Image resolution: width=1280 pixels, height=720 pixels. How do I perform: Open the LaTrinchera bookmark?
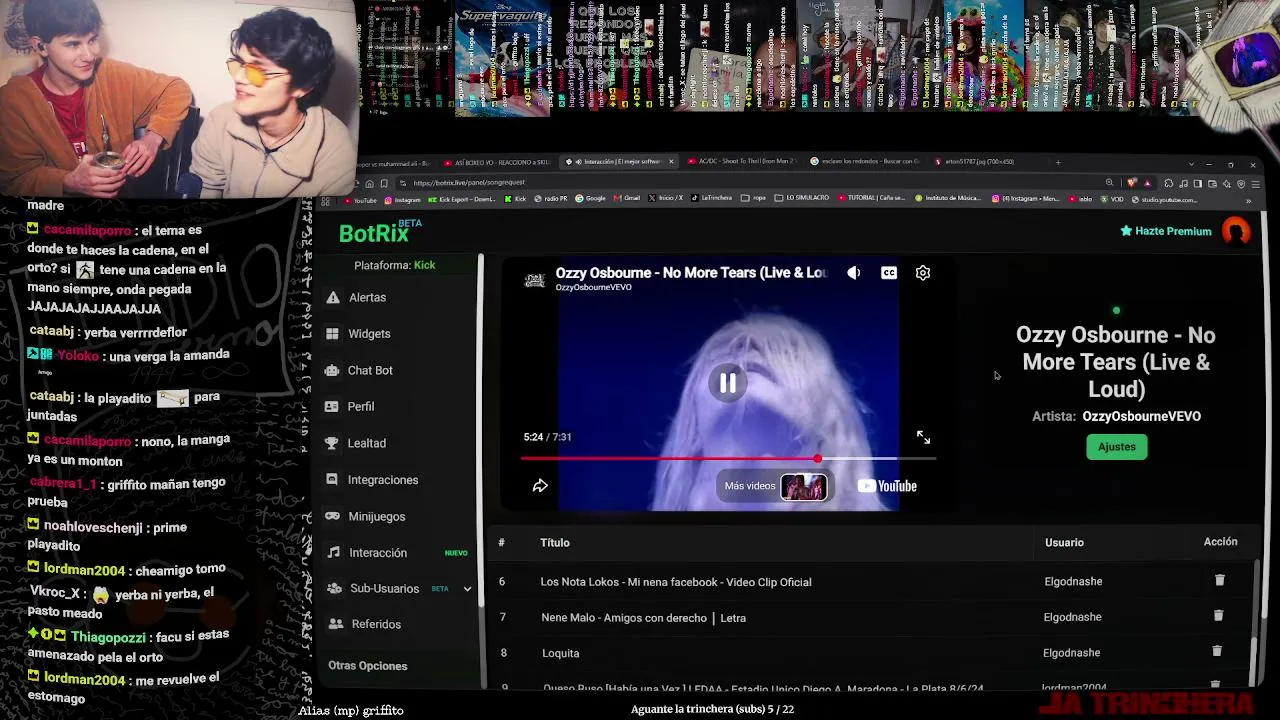pos(712,198)
